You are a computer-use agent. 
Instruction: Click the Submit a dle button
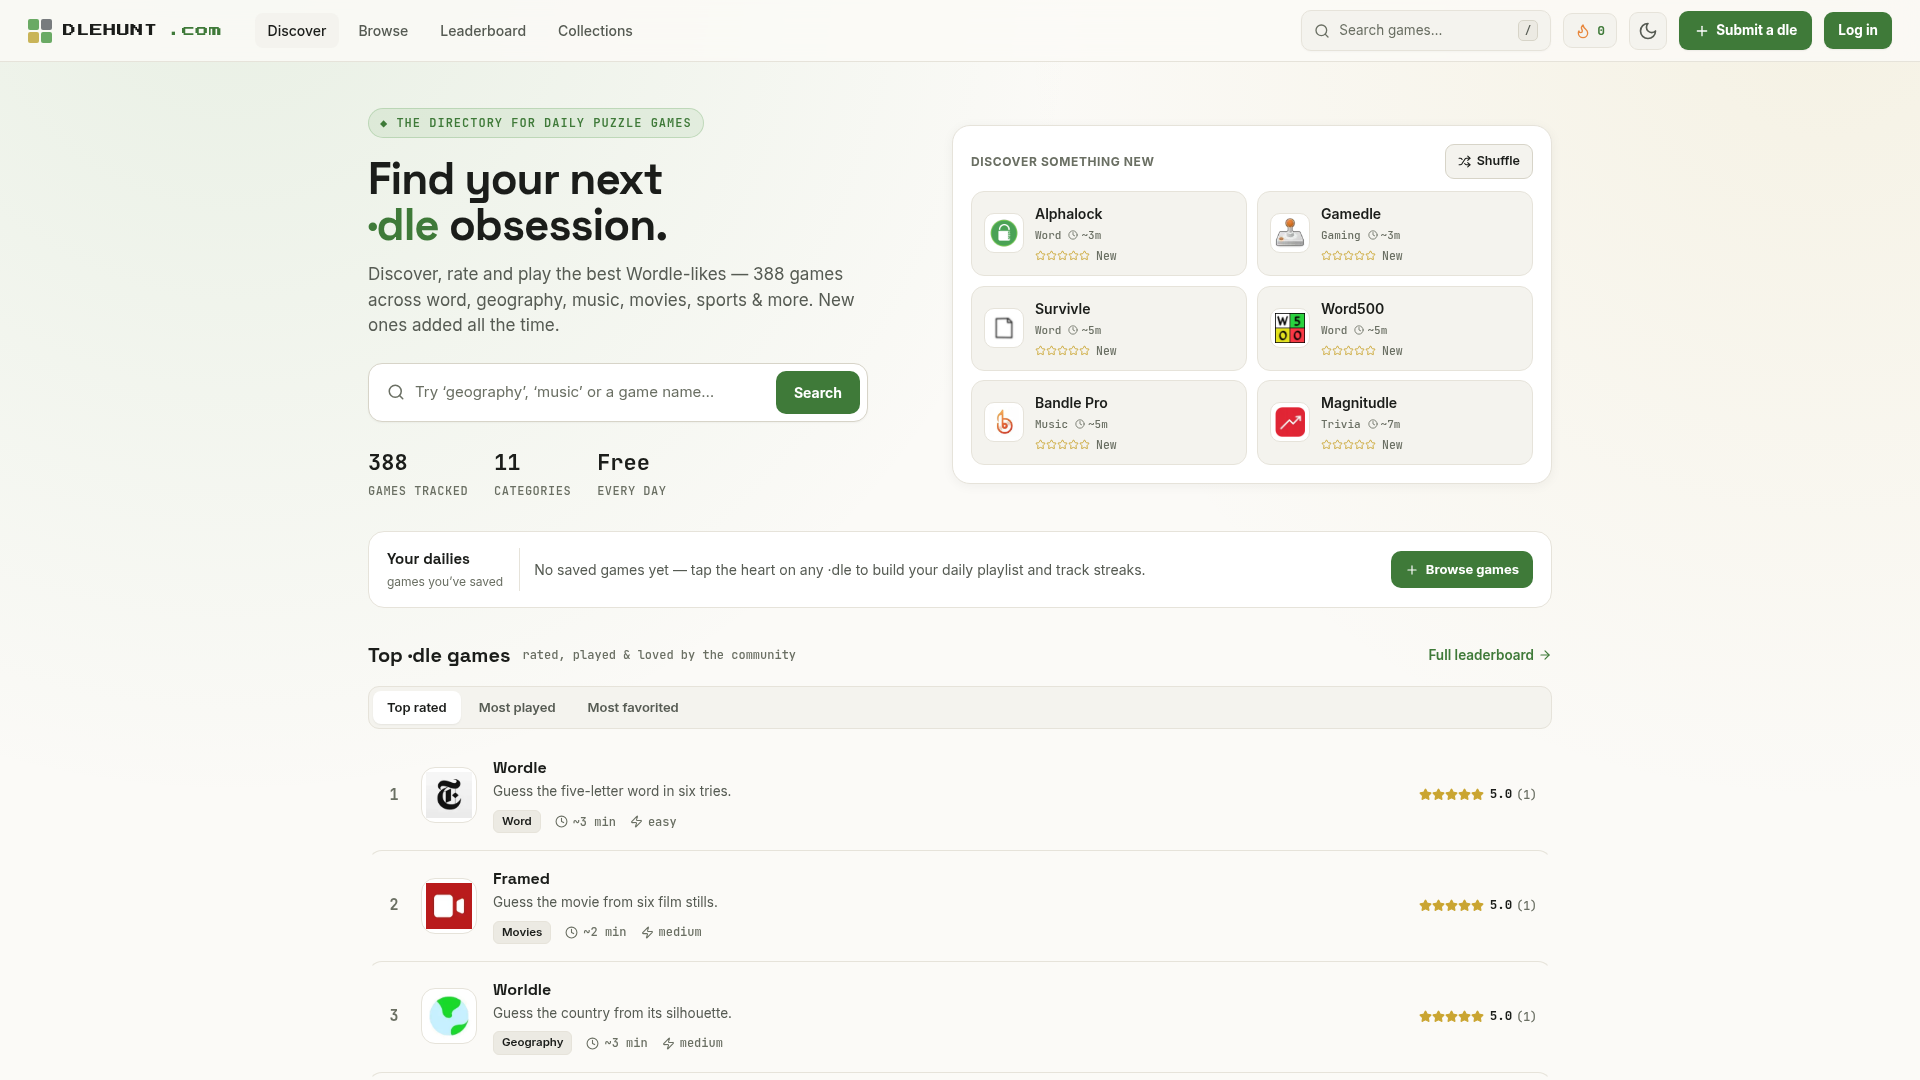[x=1745, y=31]
